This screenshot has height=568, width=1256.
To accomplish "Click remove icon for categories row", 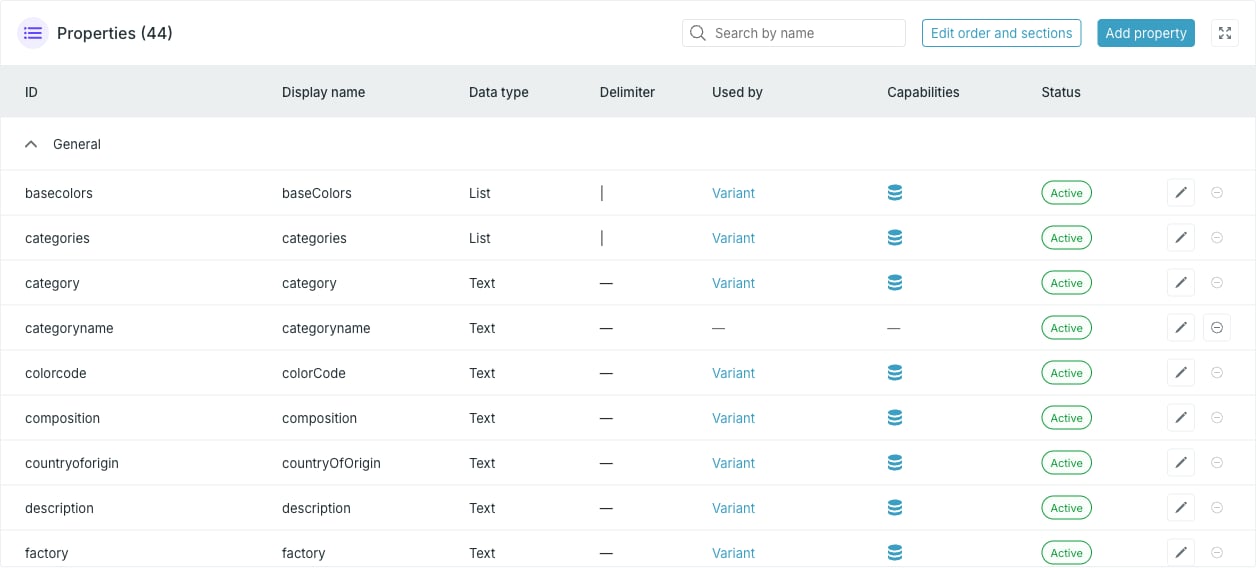I will [x=1217, y=238].
